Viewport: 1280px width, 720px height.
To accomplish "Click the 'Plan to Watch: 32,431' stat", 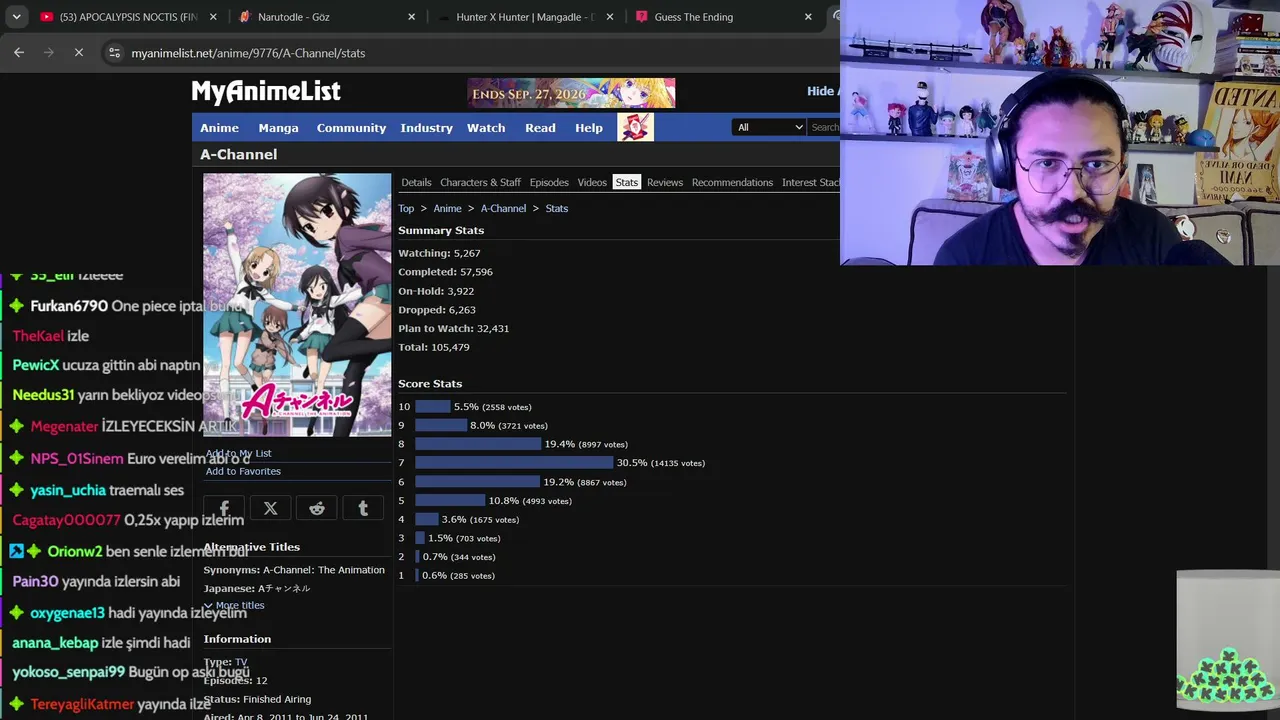I will pos(453,328).
